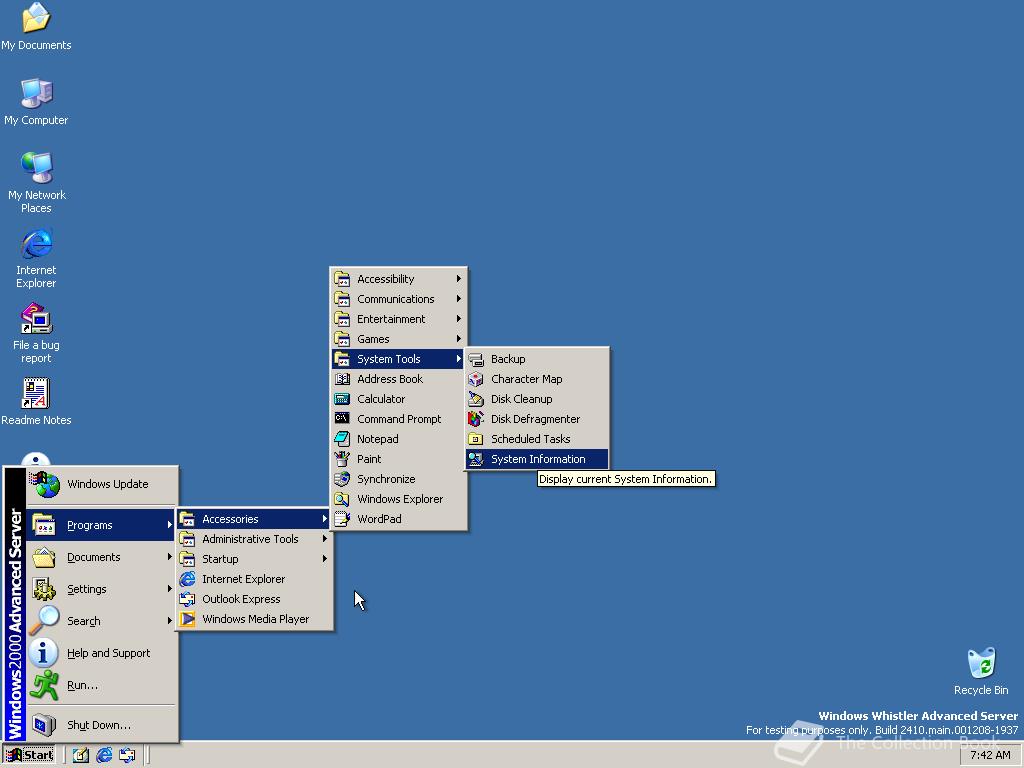Launch Notepad from Accessories menu
The height and width of the screenshot is (768, 1024).
click(x=398, y=440)
